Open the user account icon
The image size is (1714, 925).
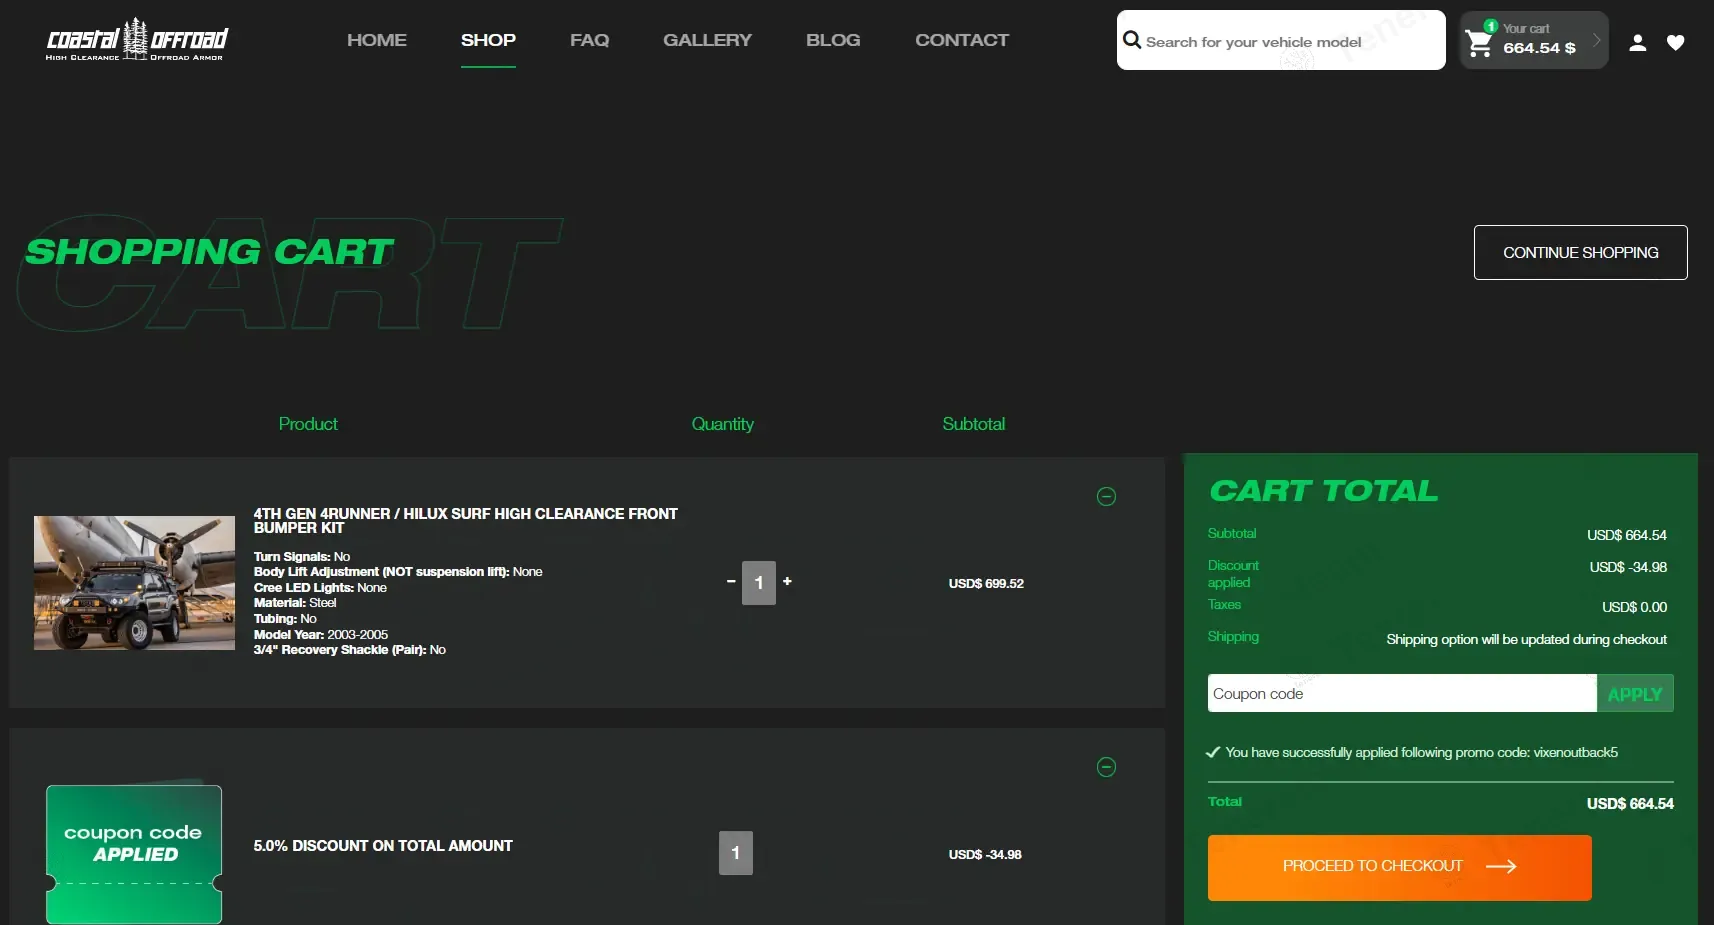tap(1638, 43)
